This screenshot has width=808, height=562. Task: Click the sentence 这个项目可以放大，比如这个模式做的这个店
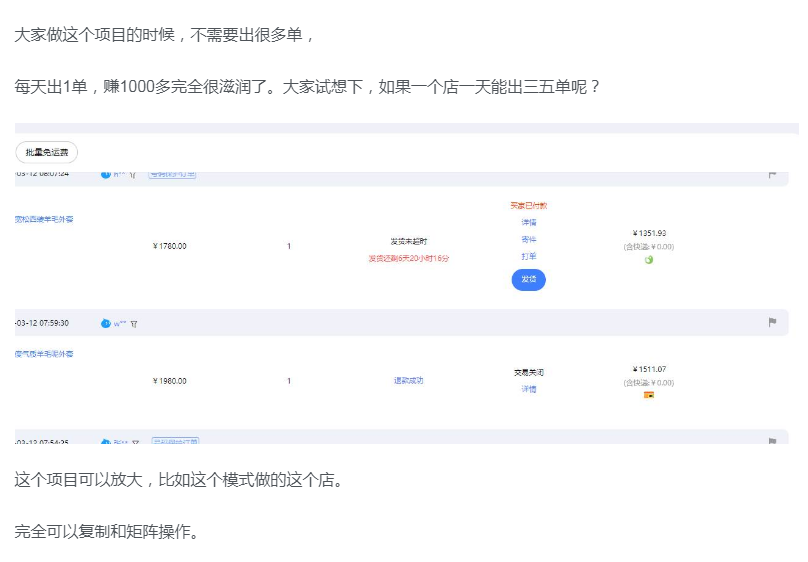[178, 480]
